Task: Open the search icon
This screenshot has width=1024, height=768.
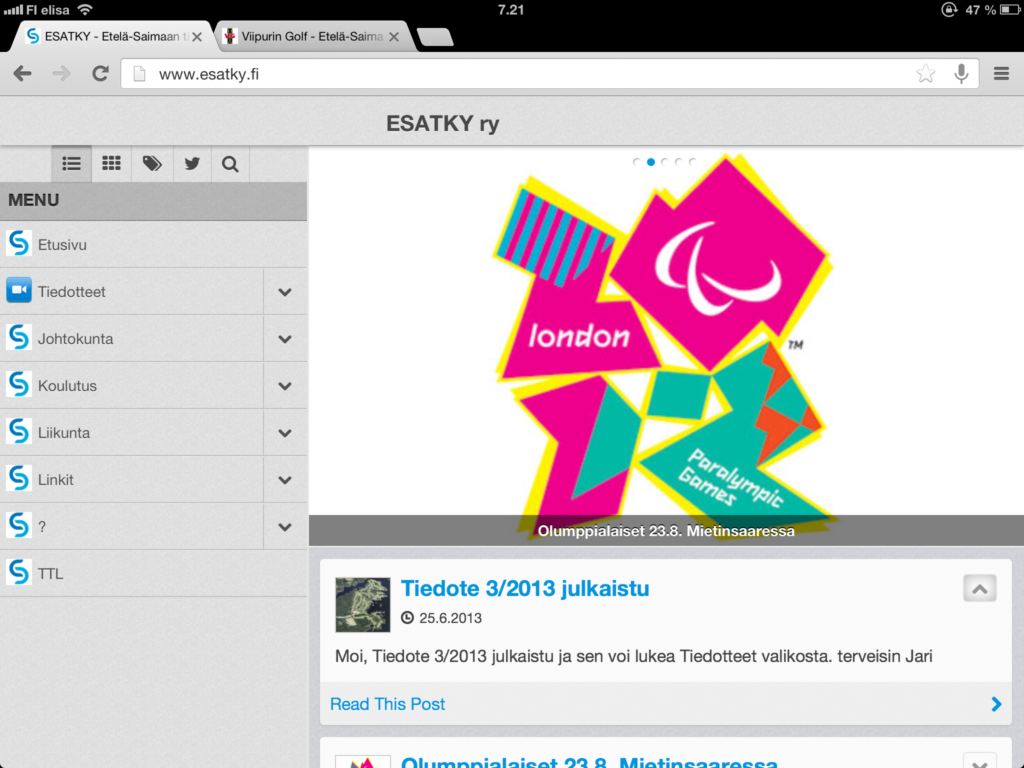Action: point(230,163)
